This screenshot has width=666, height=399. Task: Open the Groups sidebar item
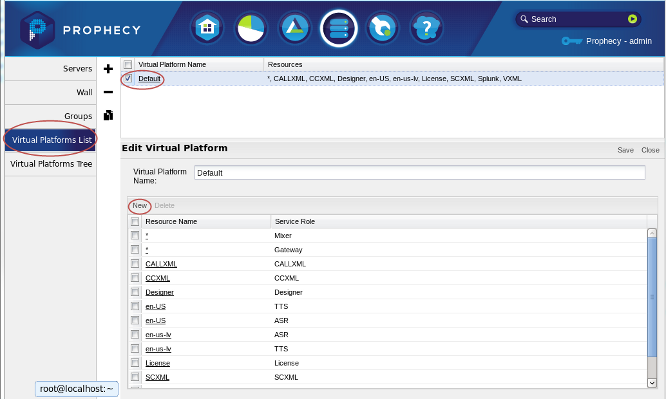tap(51, 116)
